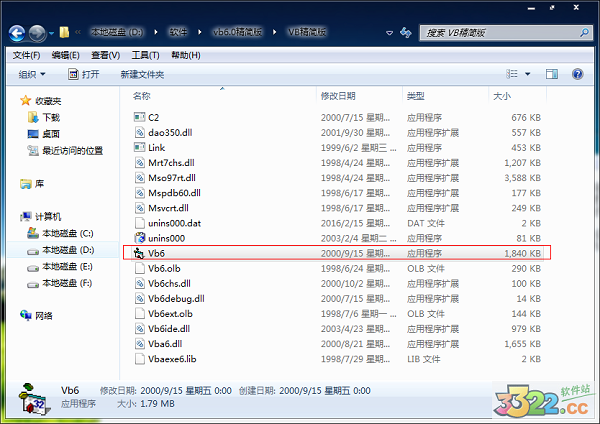Select vb6.0精简版 in the address breadcrumb
600x424 pixels.
coord(238,32)
